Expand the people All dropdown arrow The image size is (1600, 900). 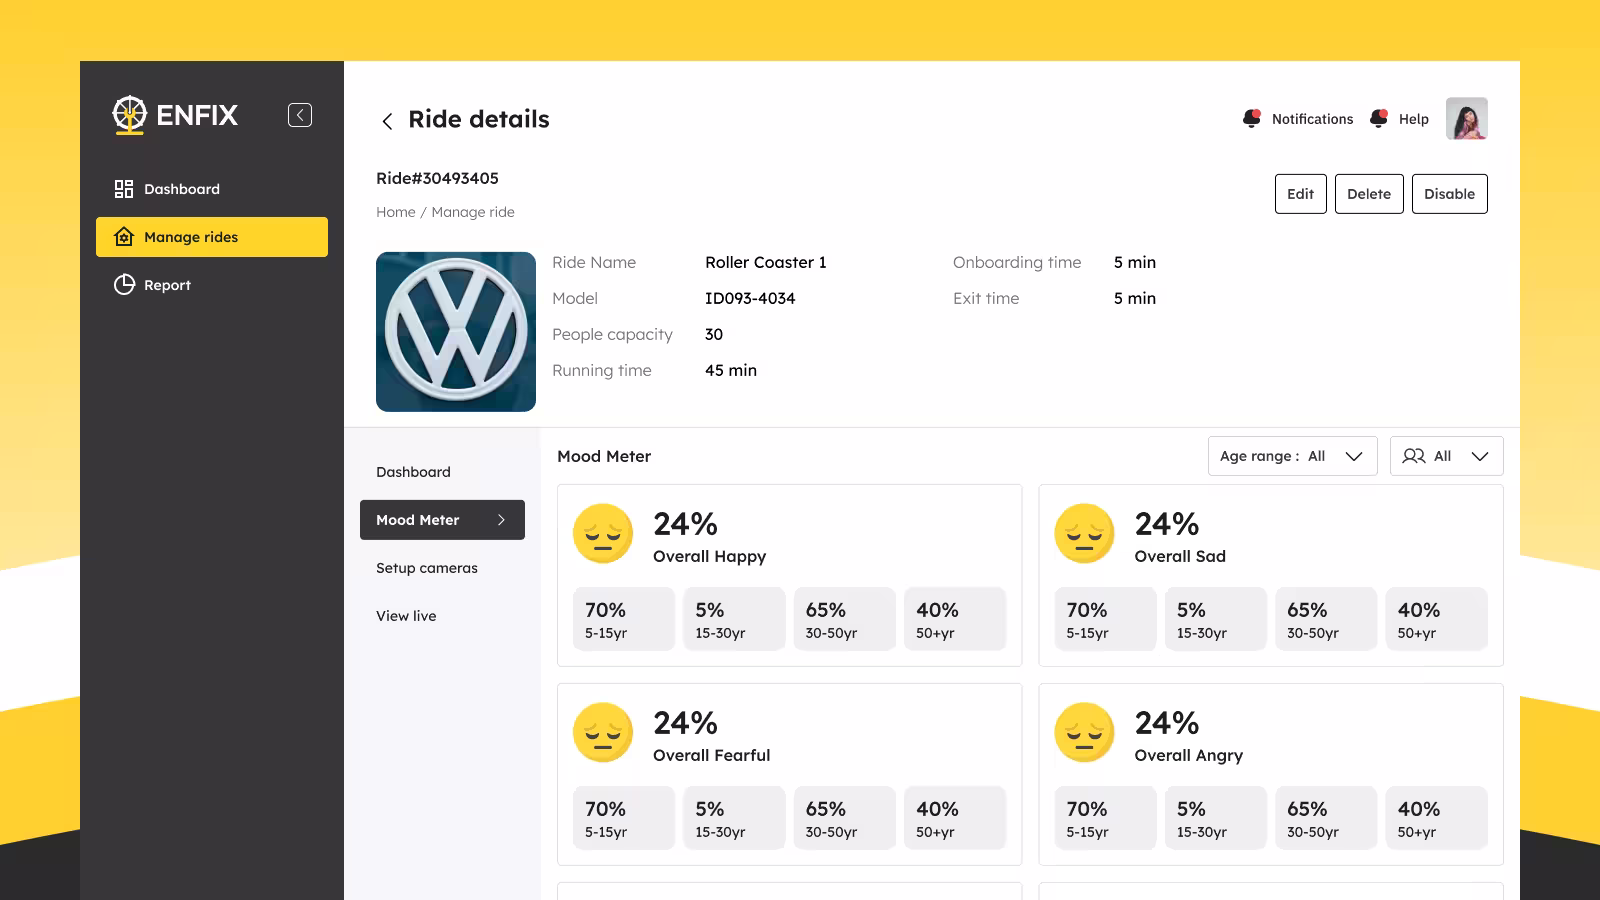click(1480, 456)
